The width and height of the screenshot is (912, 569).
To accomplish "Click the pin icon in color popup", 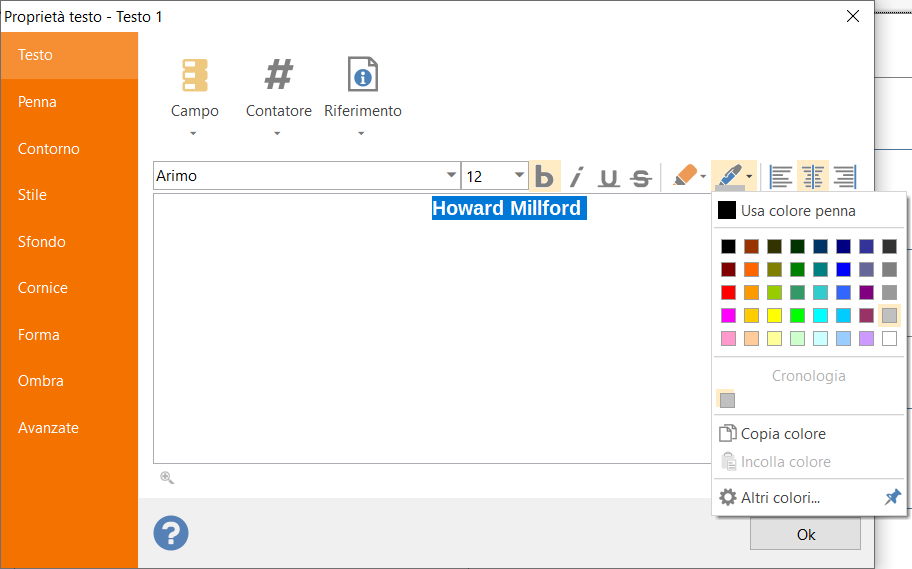I will point(893,497).
